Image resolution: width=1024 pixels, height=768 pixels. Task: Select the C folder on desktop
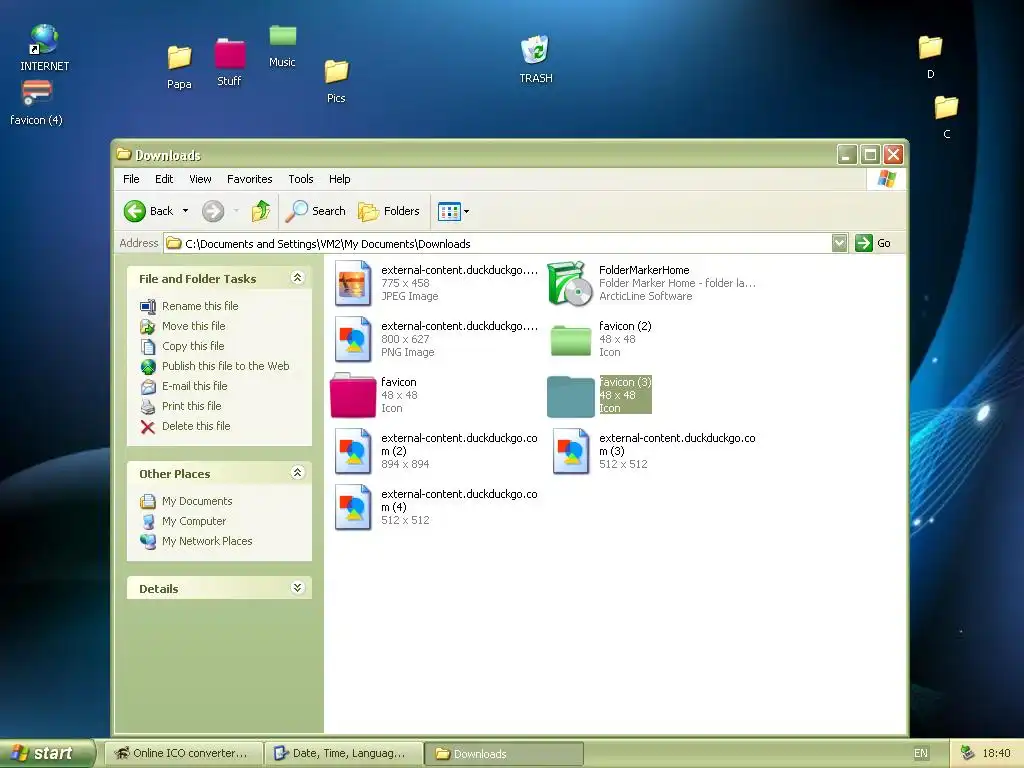[946, 117]
